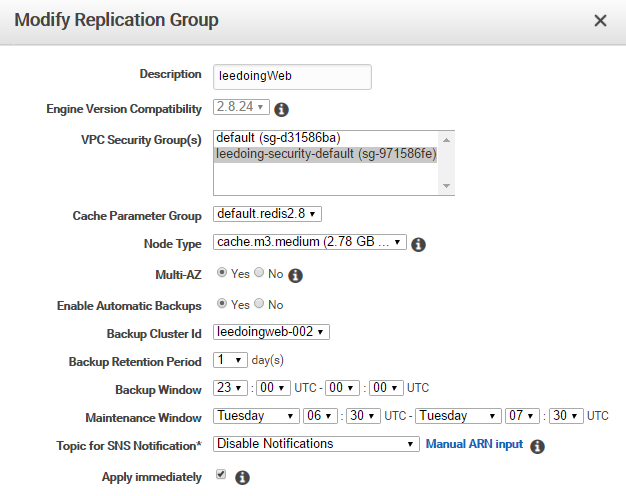Open Maintenance Window end day dropdown

click(458, 416)
